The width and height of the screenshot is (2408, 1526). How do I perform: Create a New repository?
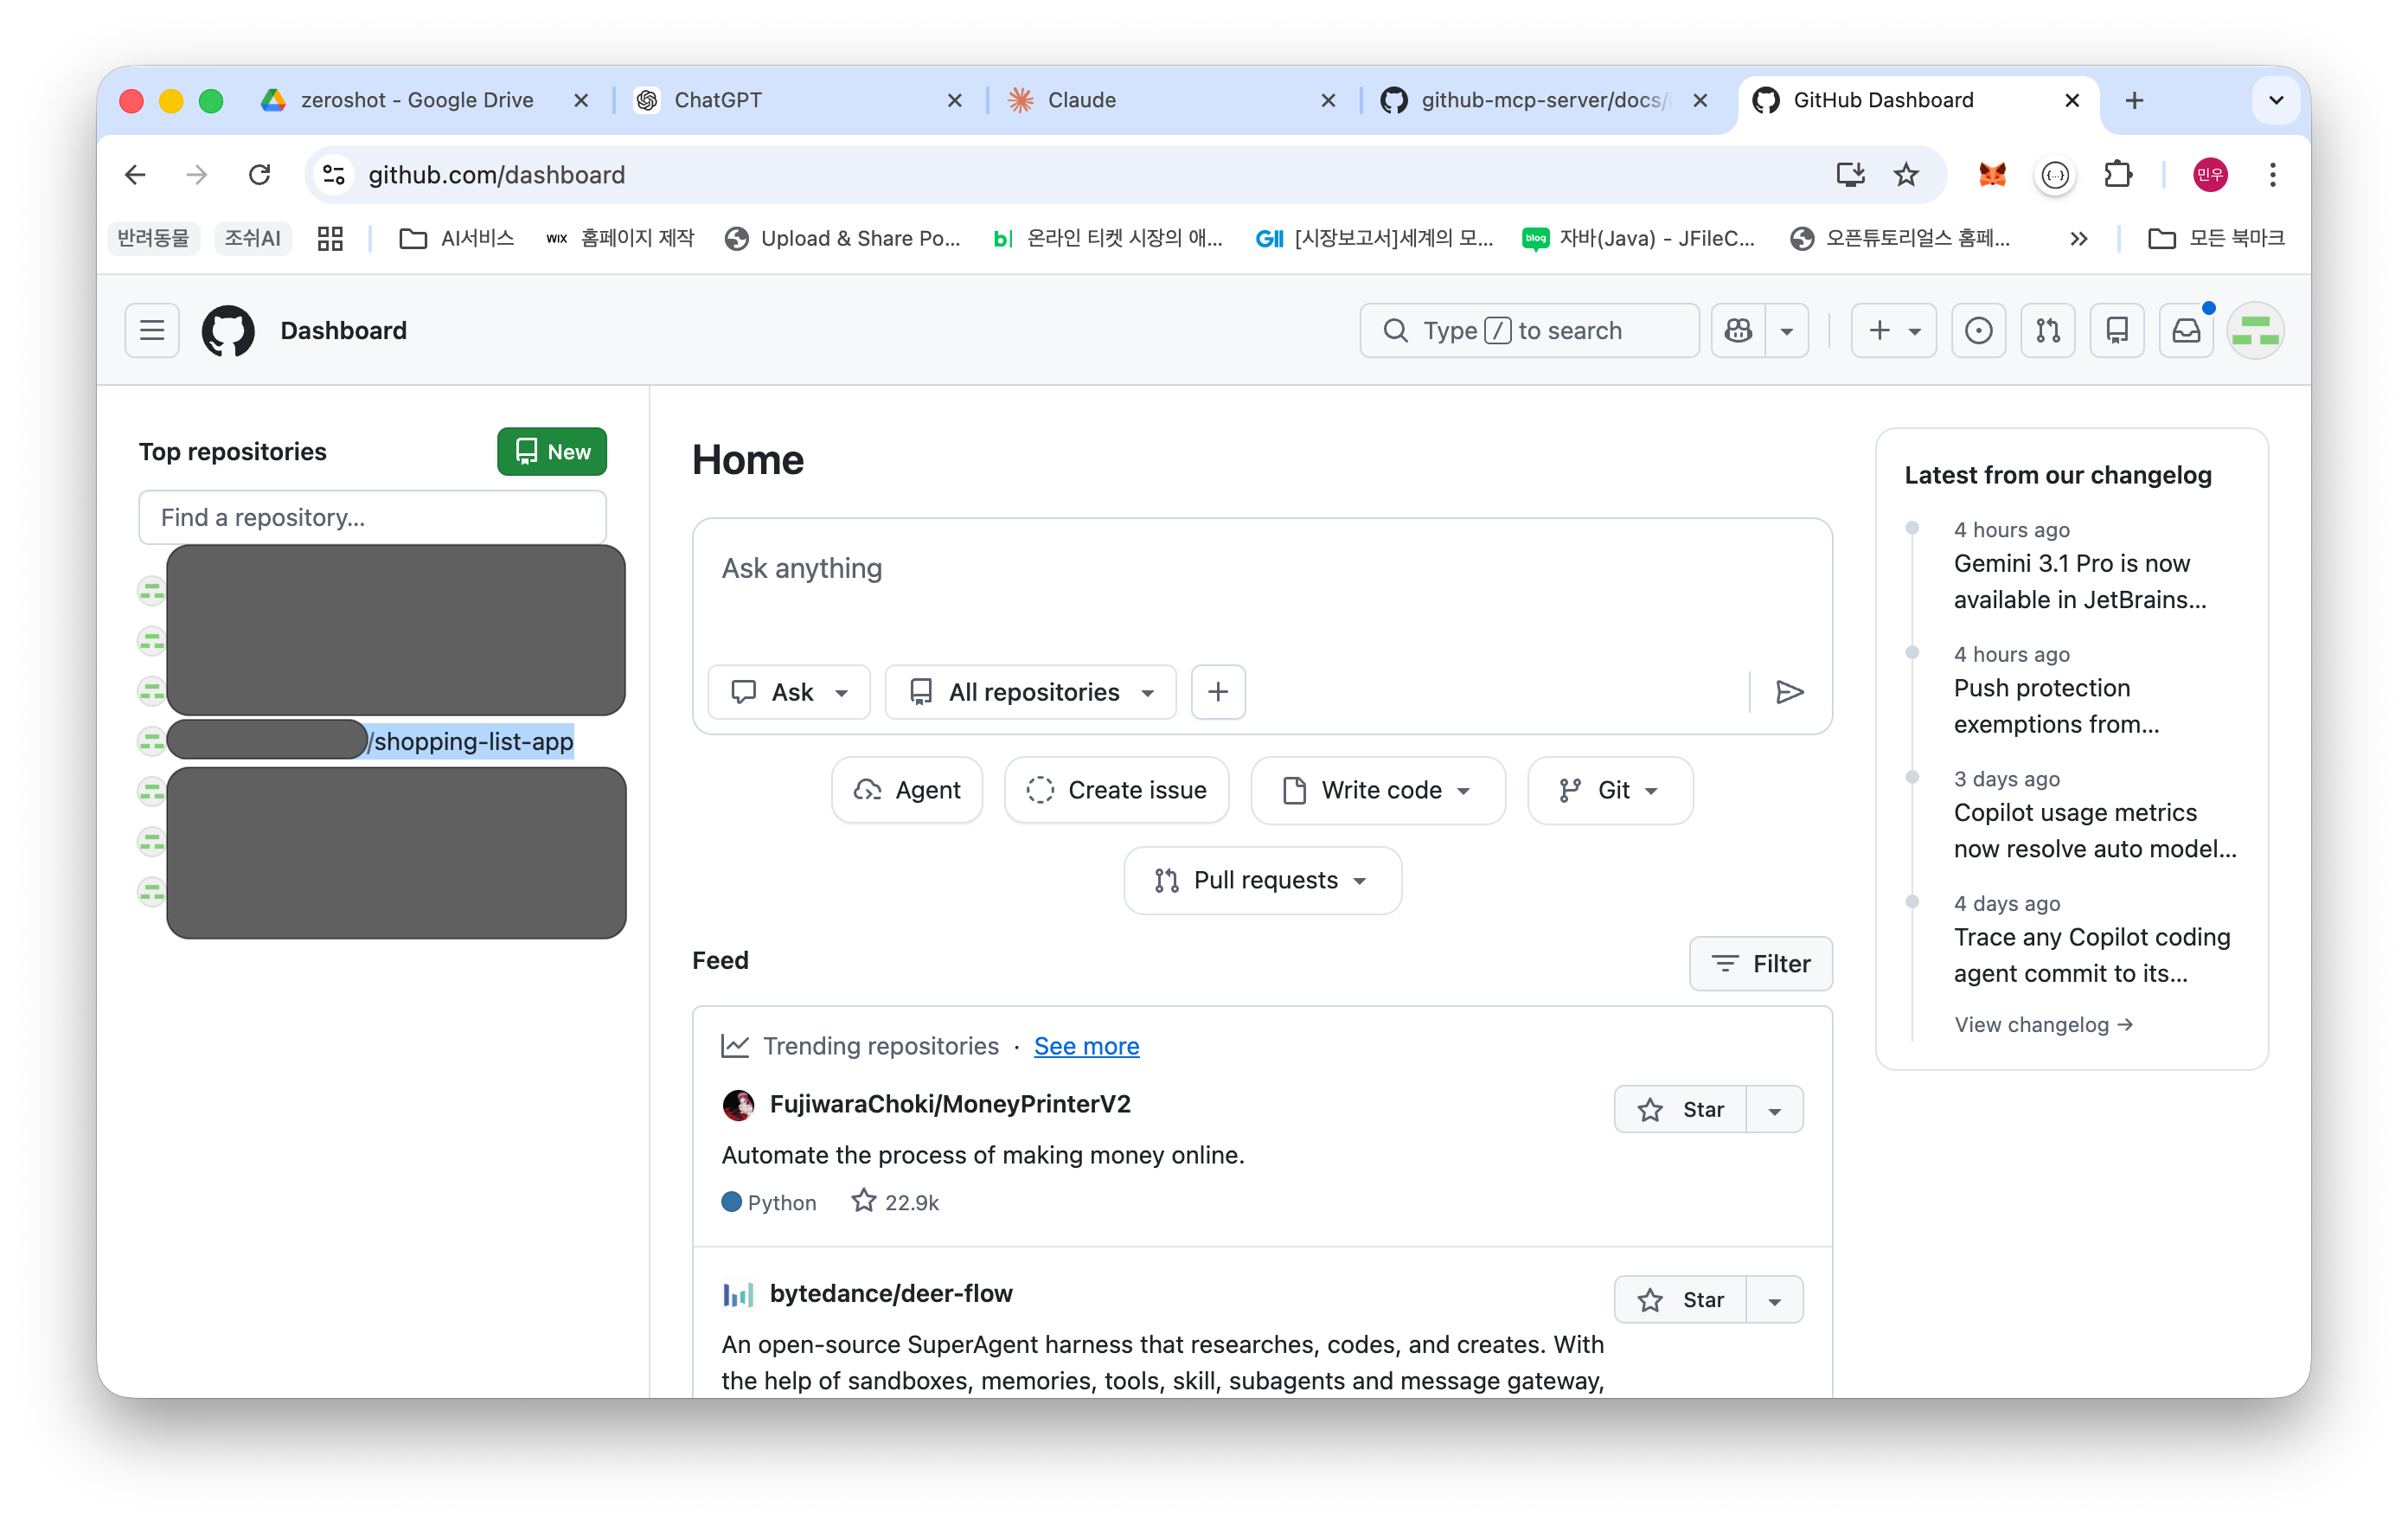552,452
